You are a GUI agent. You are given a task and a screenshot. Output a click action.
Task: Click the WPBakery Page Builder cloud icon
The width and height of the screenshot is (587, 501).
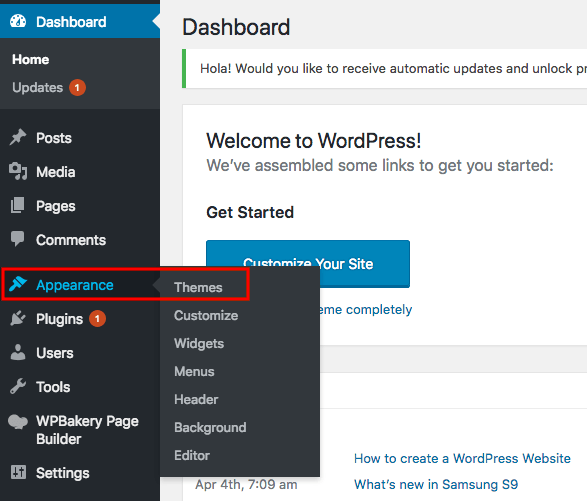(18, 422)
